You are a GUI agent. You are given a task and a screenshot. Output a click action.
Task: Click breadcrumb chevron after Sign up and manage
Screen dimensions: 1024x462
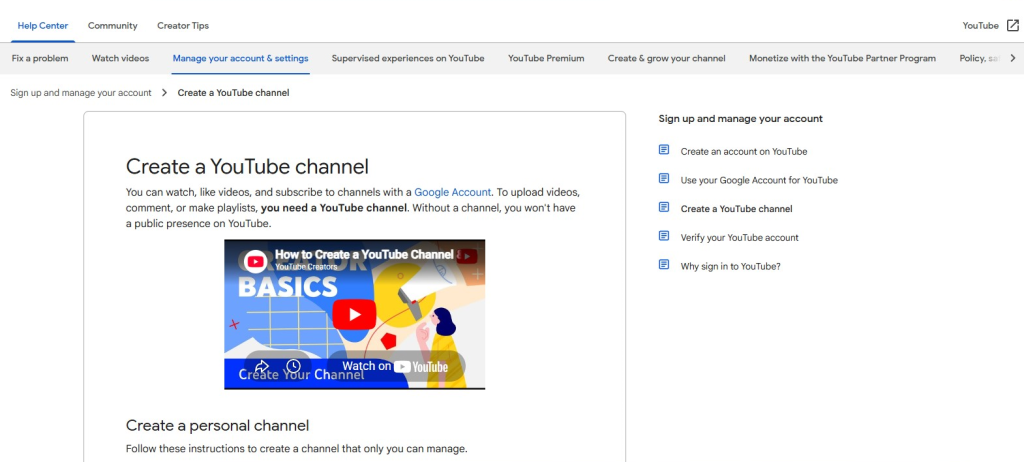pyautogui.click(x=165, y=93)
